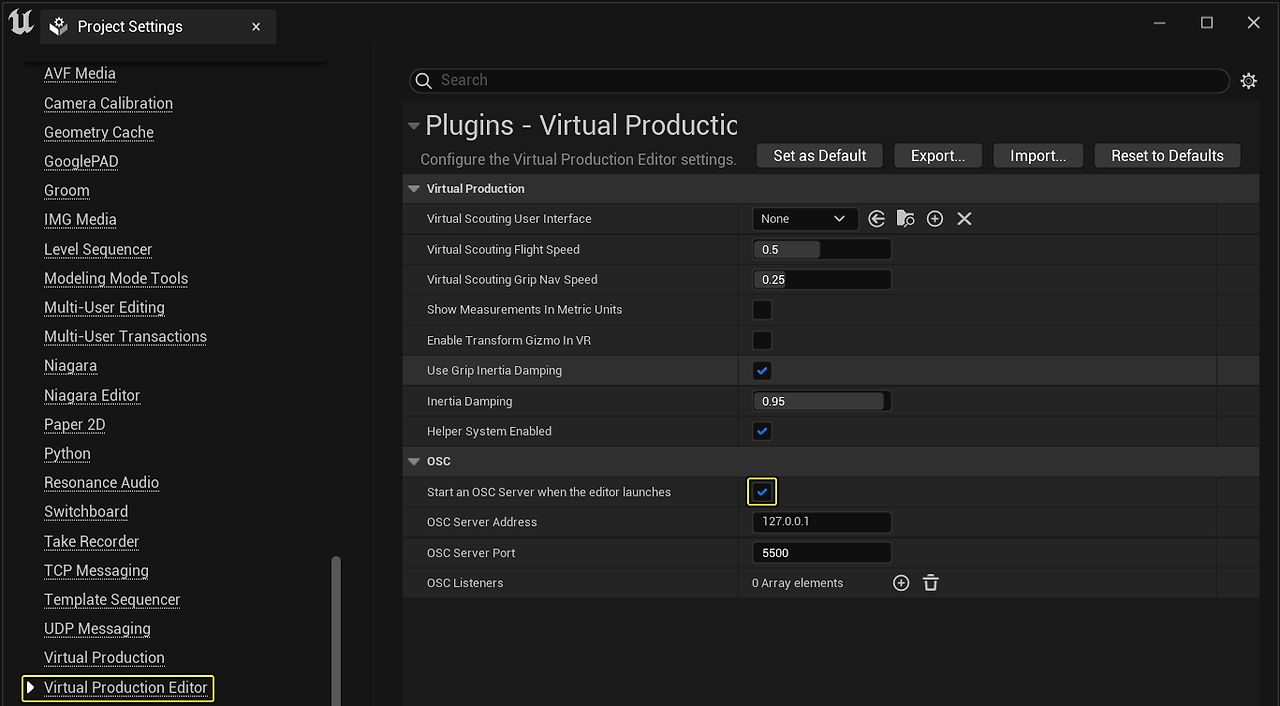Uncheck Start an OSC Server on launch
The width and height of the screenshot is (1280, 706).
(x=762, y=492)
